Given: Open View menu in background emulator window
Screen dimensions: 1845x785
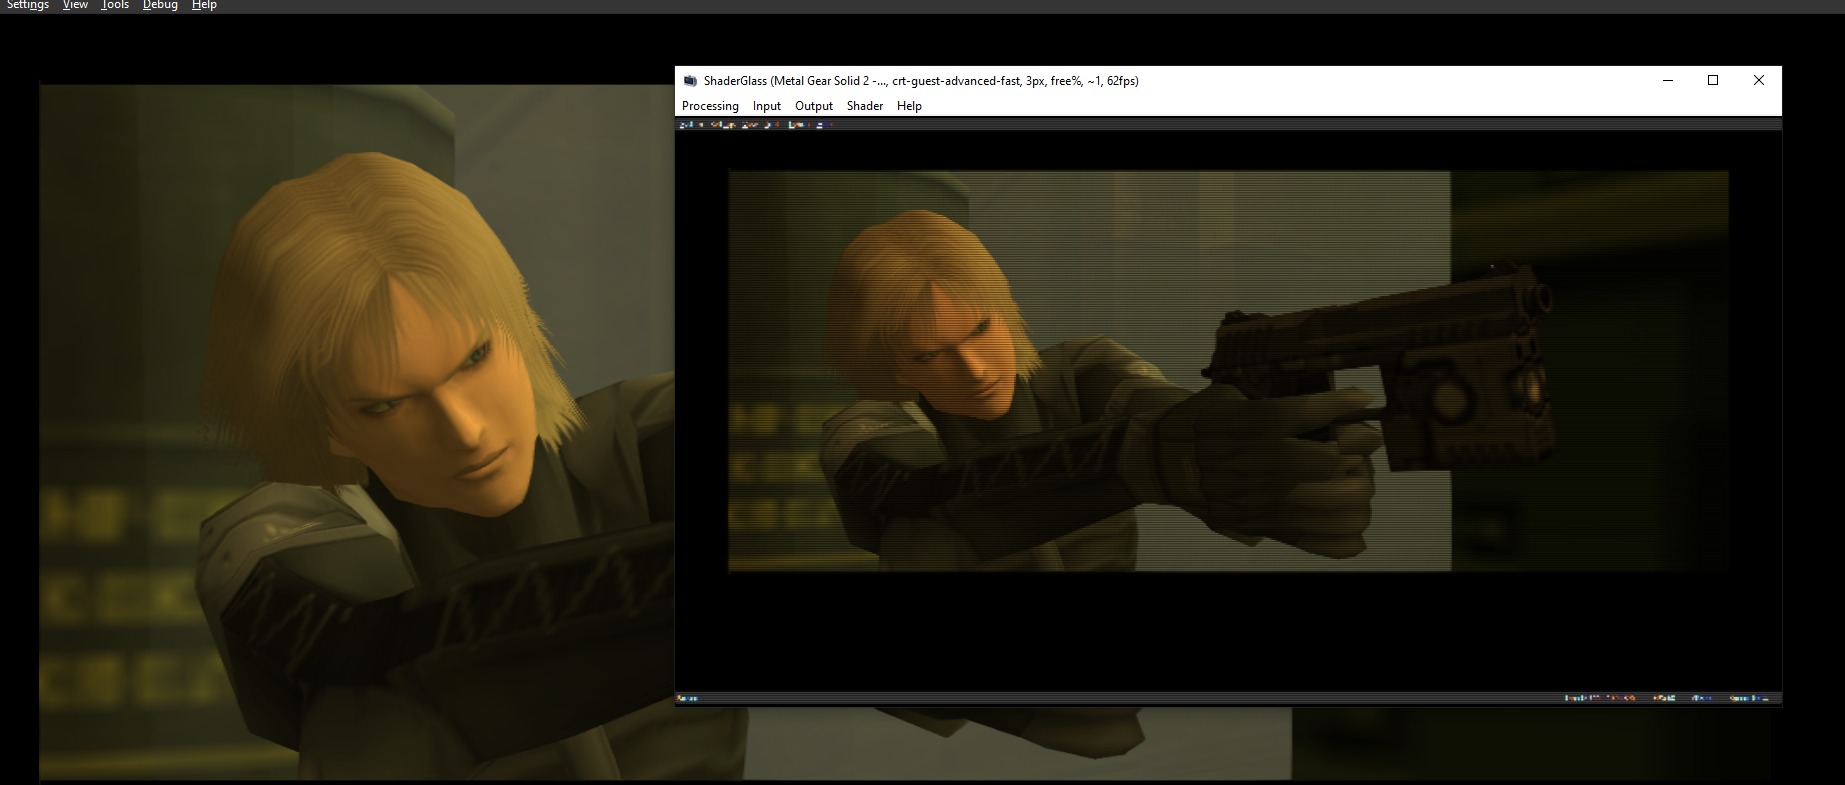Looking at the screenshot, I should [75, 5].
